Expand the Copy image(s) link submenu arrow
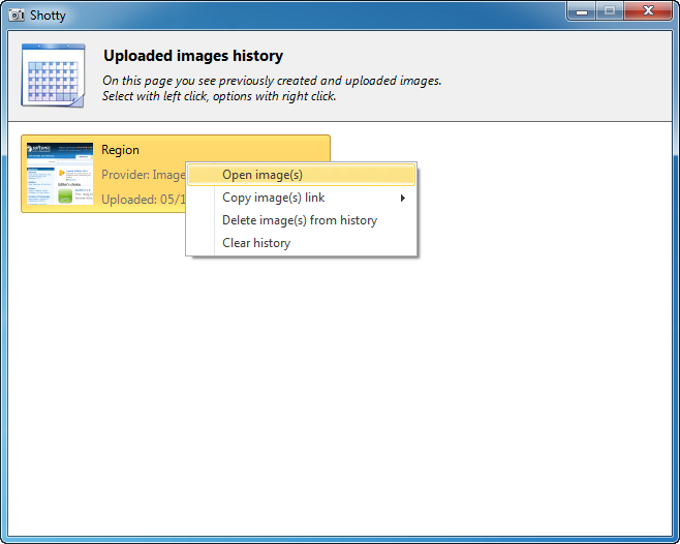 pos(403,198)
